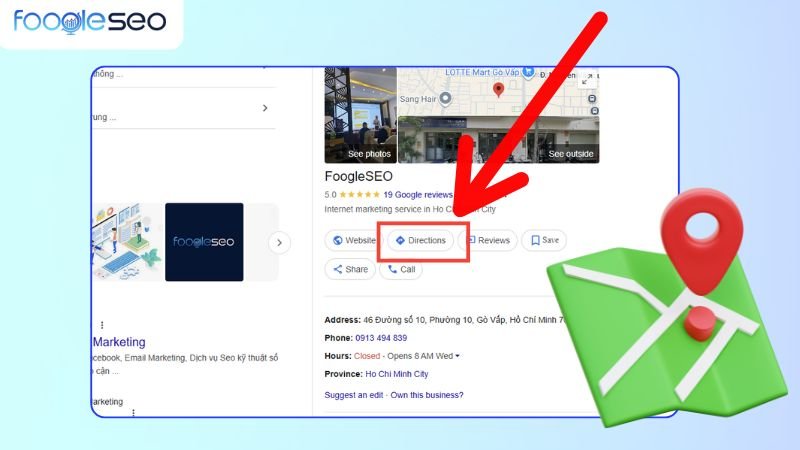800x450 pixels.
Task: Click the red map location pin
Action: pos(499,91)
